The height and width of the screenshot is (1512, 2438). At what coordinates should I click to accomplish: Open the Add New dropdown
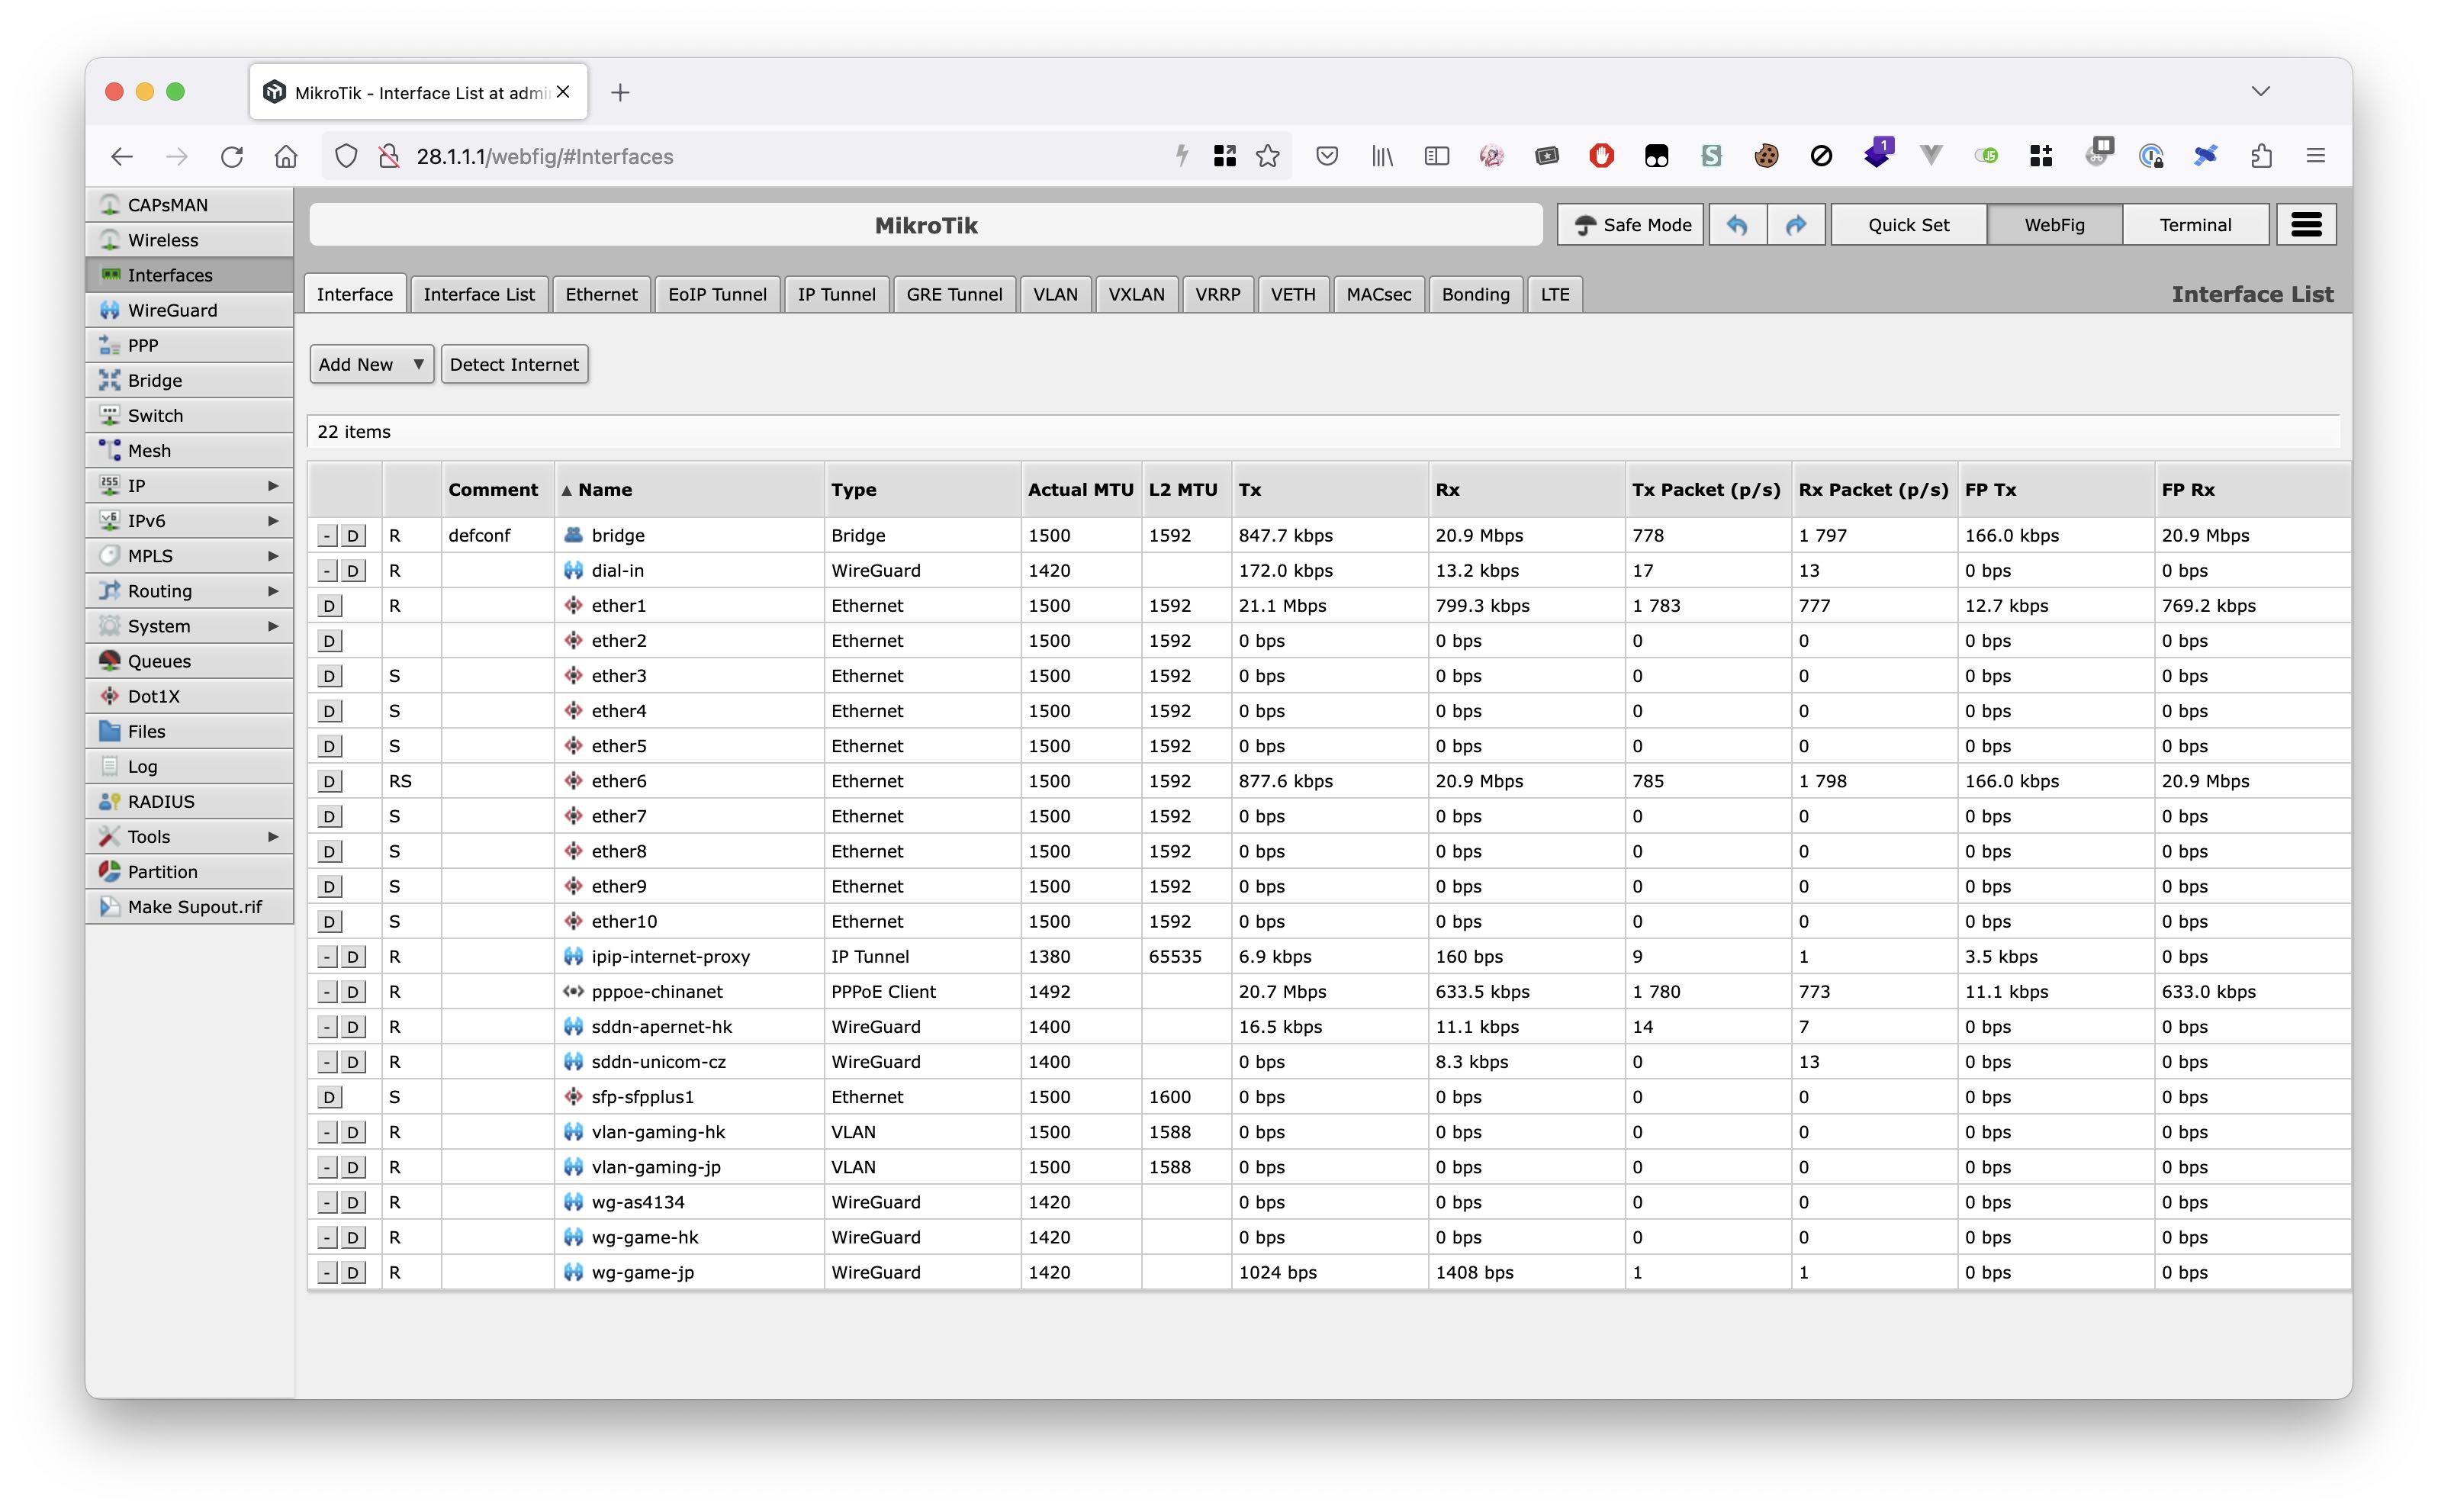coord(371,364)
